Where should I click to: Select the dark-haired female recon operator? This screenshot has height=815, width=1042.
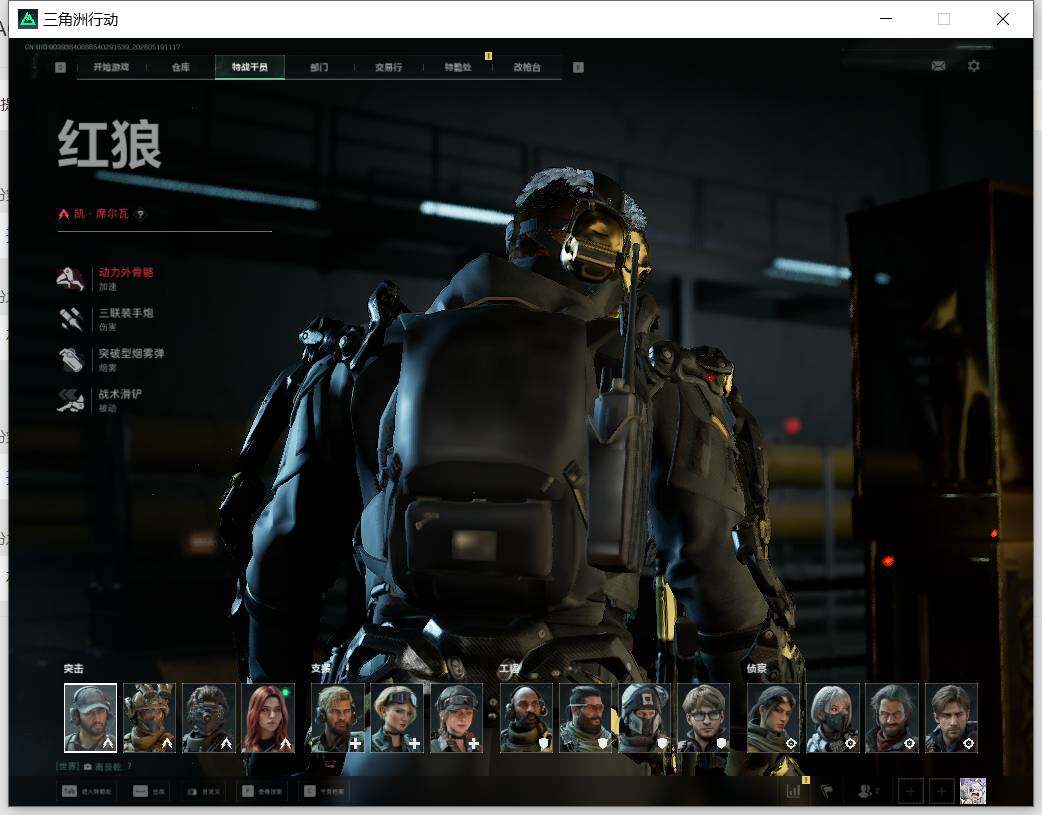click(x=774, y=718)
